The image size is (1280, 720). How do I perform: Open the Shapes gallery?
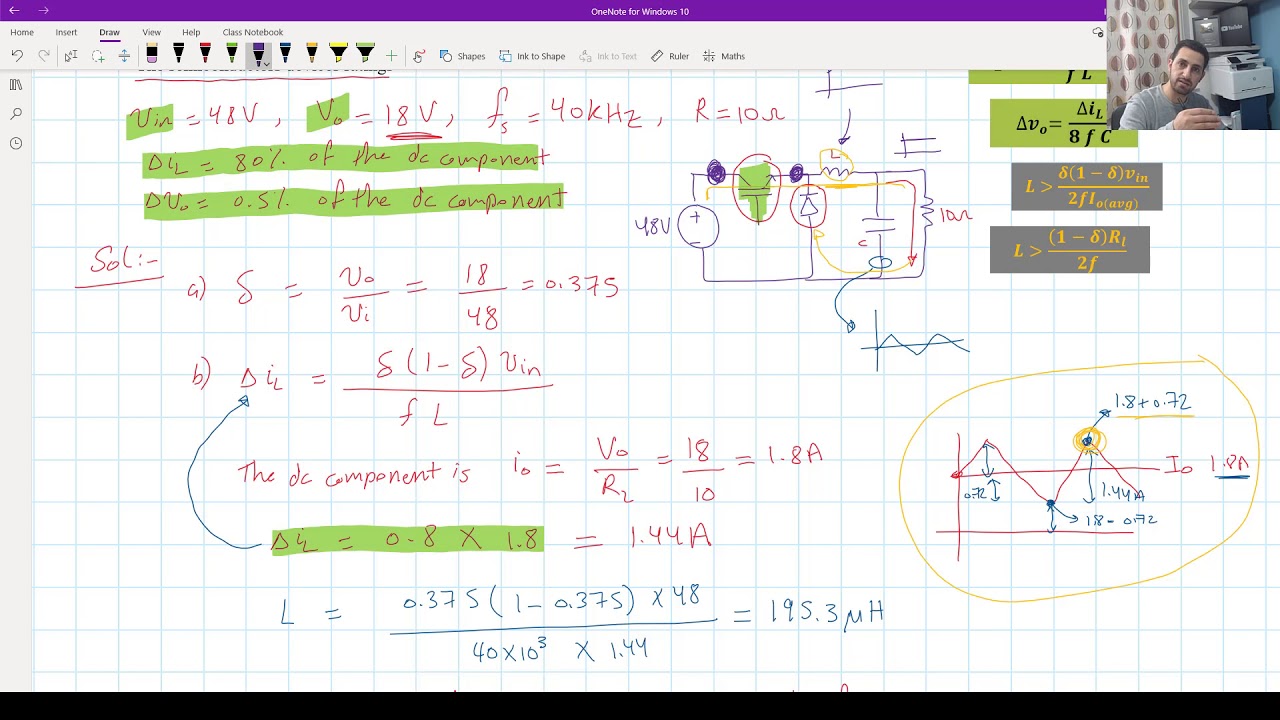coord(462,56)
